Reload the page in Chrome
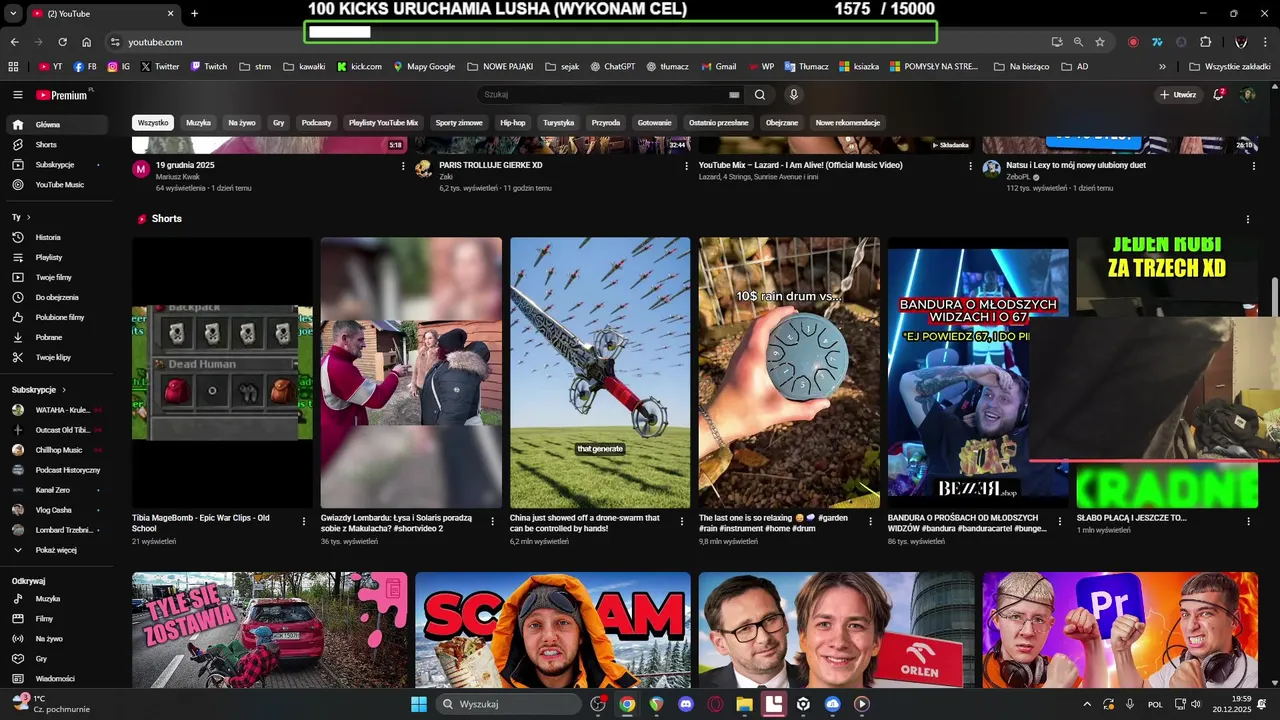 tap(62, 42)
